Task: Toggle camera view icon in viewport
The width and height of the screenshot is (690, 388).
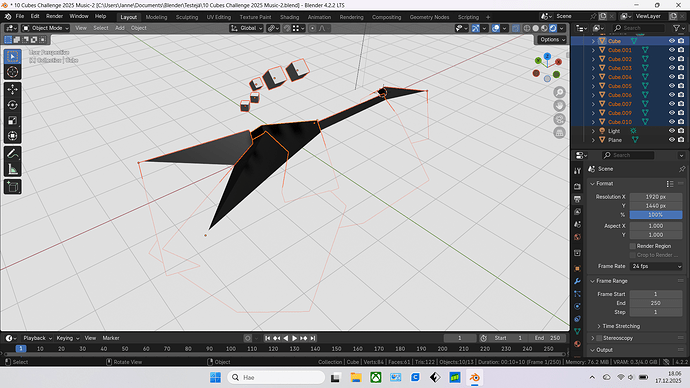Action: tap(559, 119)
